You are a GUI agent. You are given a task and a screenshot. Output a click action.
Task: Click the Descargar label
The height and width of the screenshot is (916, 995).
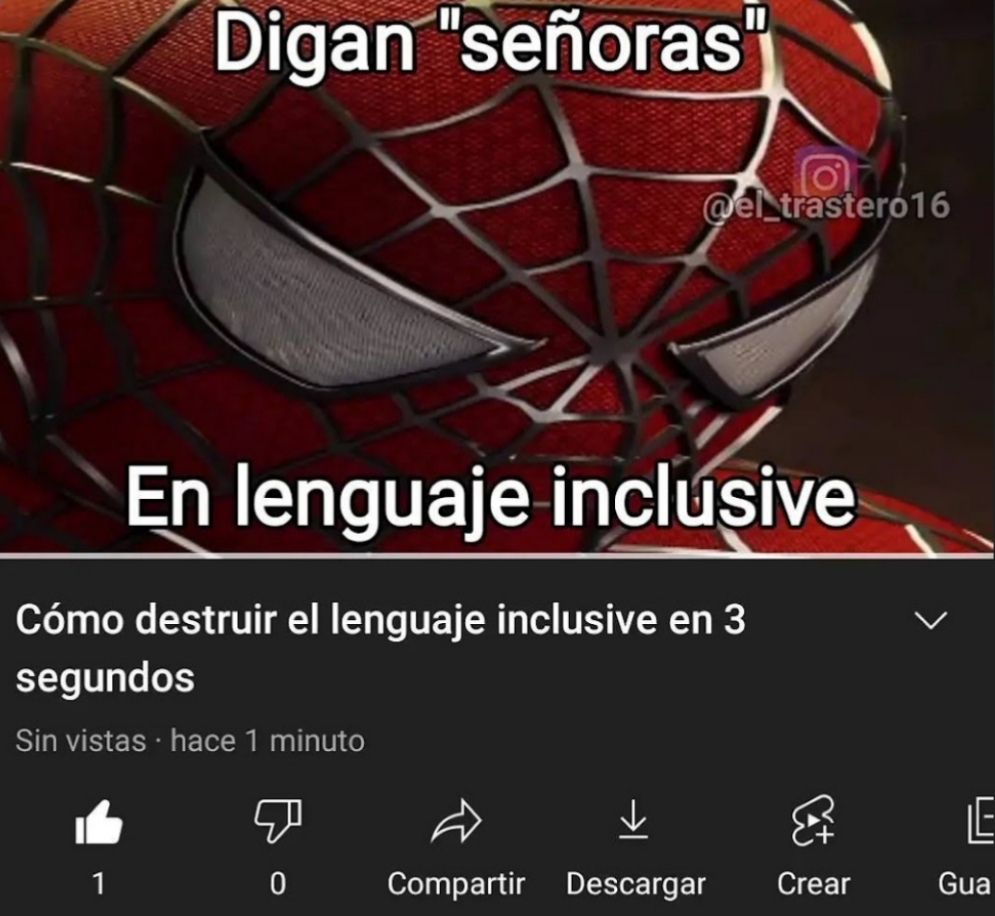pos(636,884)
